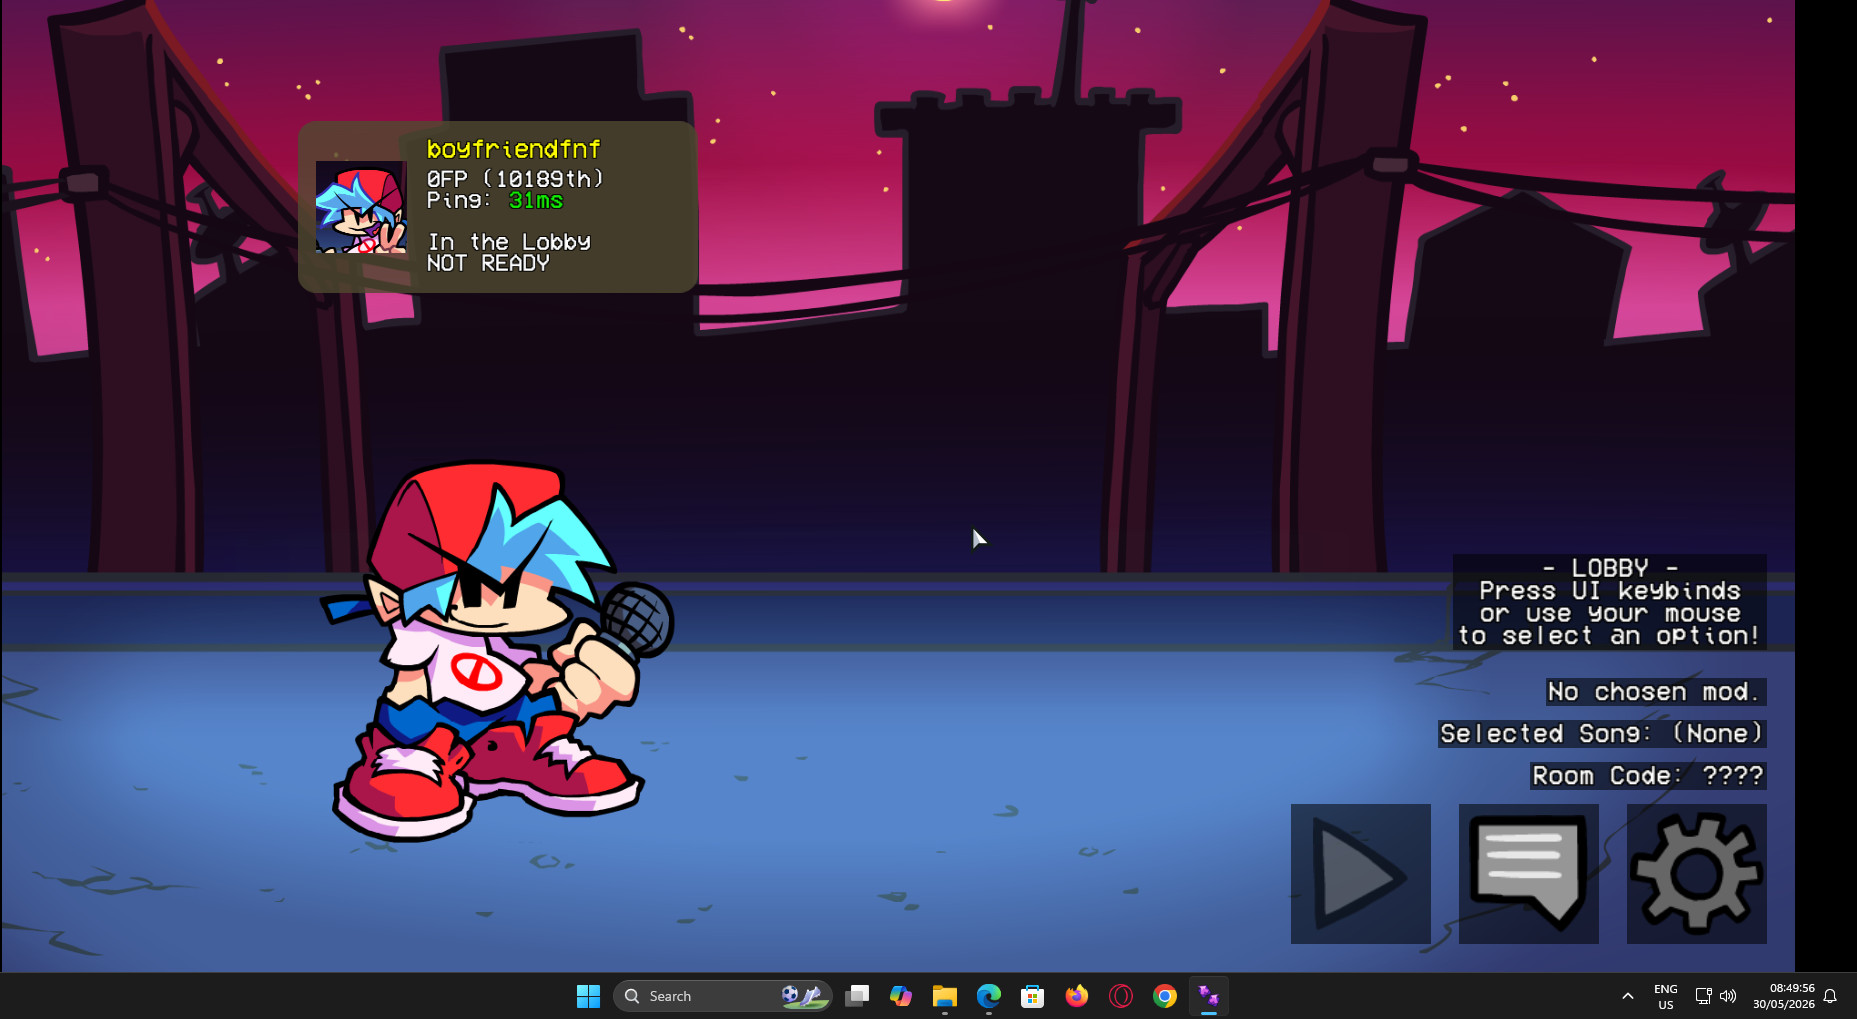The height and width of the screenshot is (1019, 1857).
Task: Launch Google Chrome from the taskbar
Action: tap(1165, 996)
